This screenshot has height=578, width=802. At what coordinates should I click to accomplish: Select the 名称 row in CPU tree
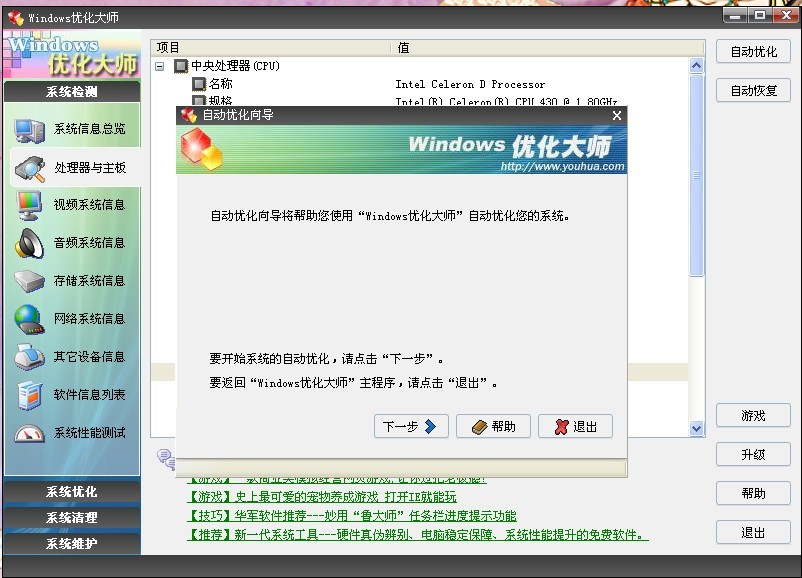(x=220, y=83)
